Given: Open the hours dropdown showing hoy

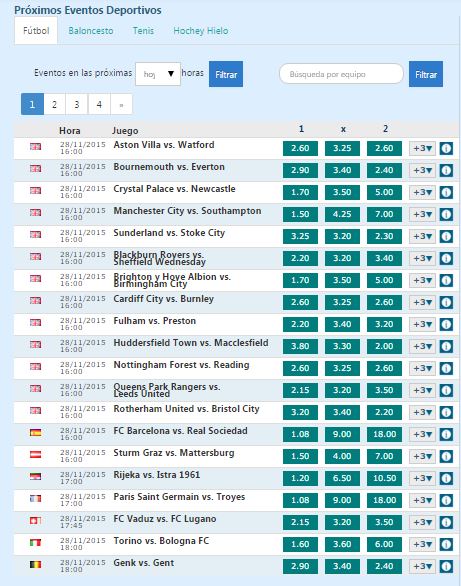Looking at the screenshot, I should coord(158,74).
